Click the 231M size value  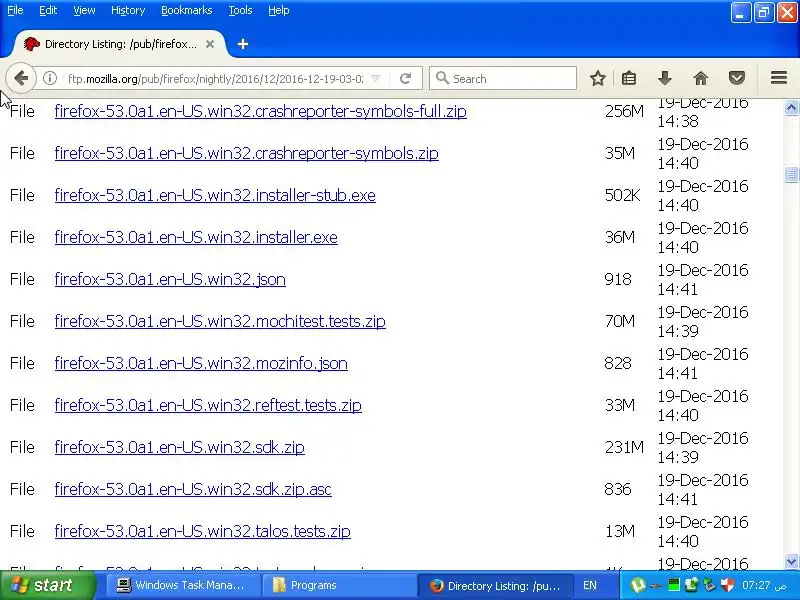click(x=624, y=447)
